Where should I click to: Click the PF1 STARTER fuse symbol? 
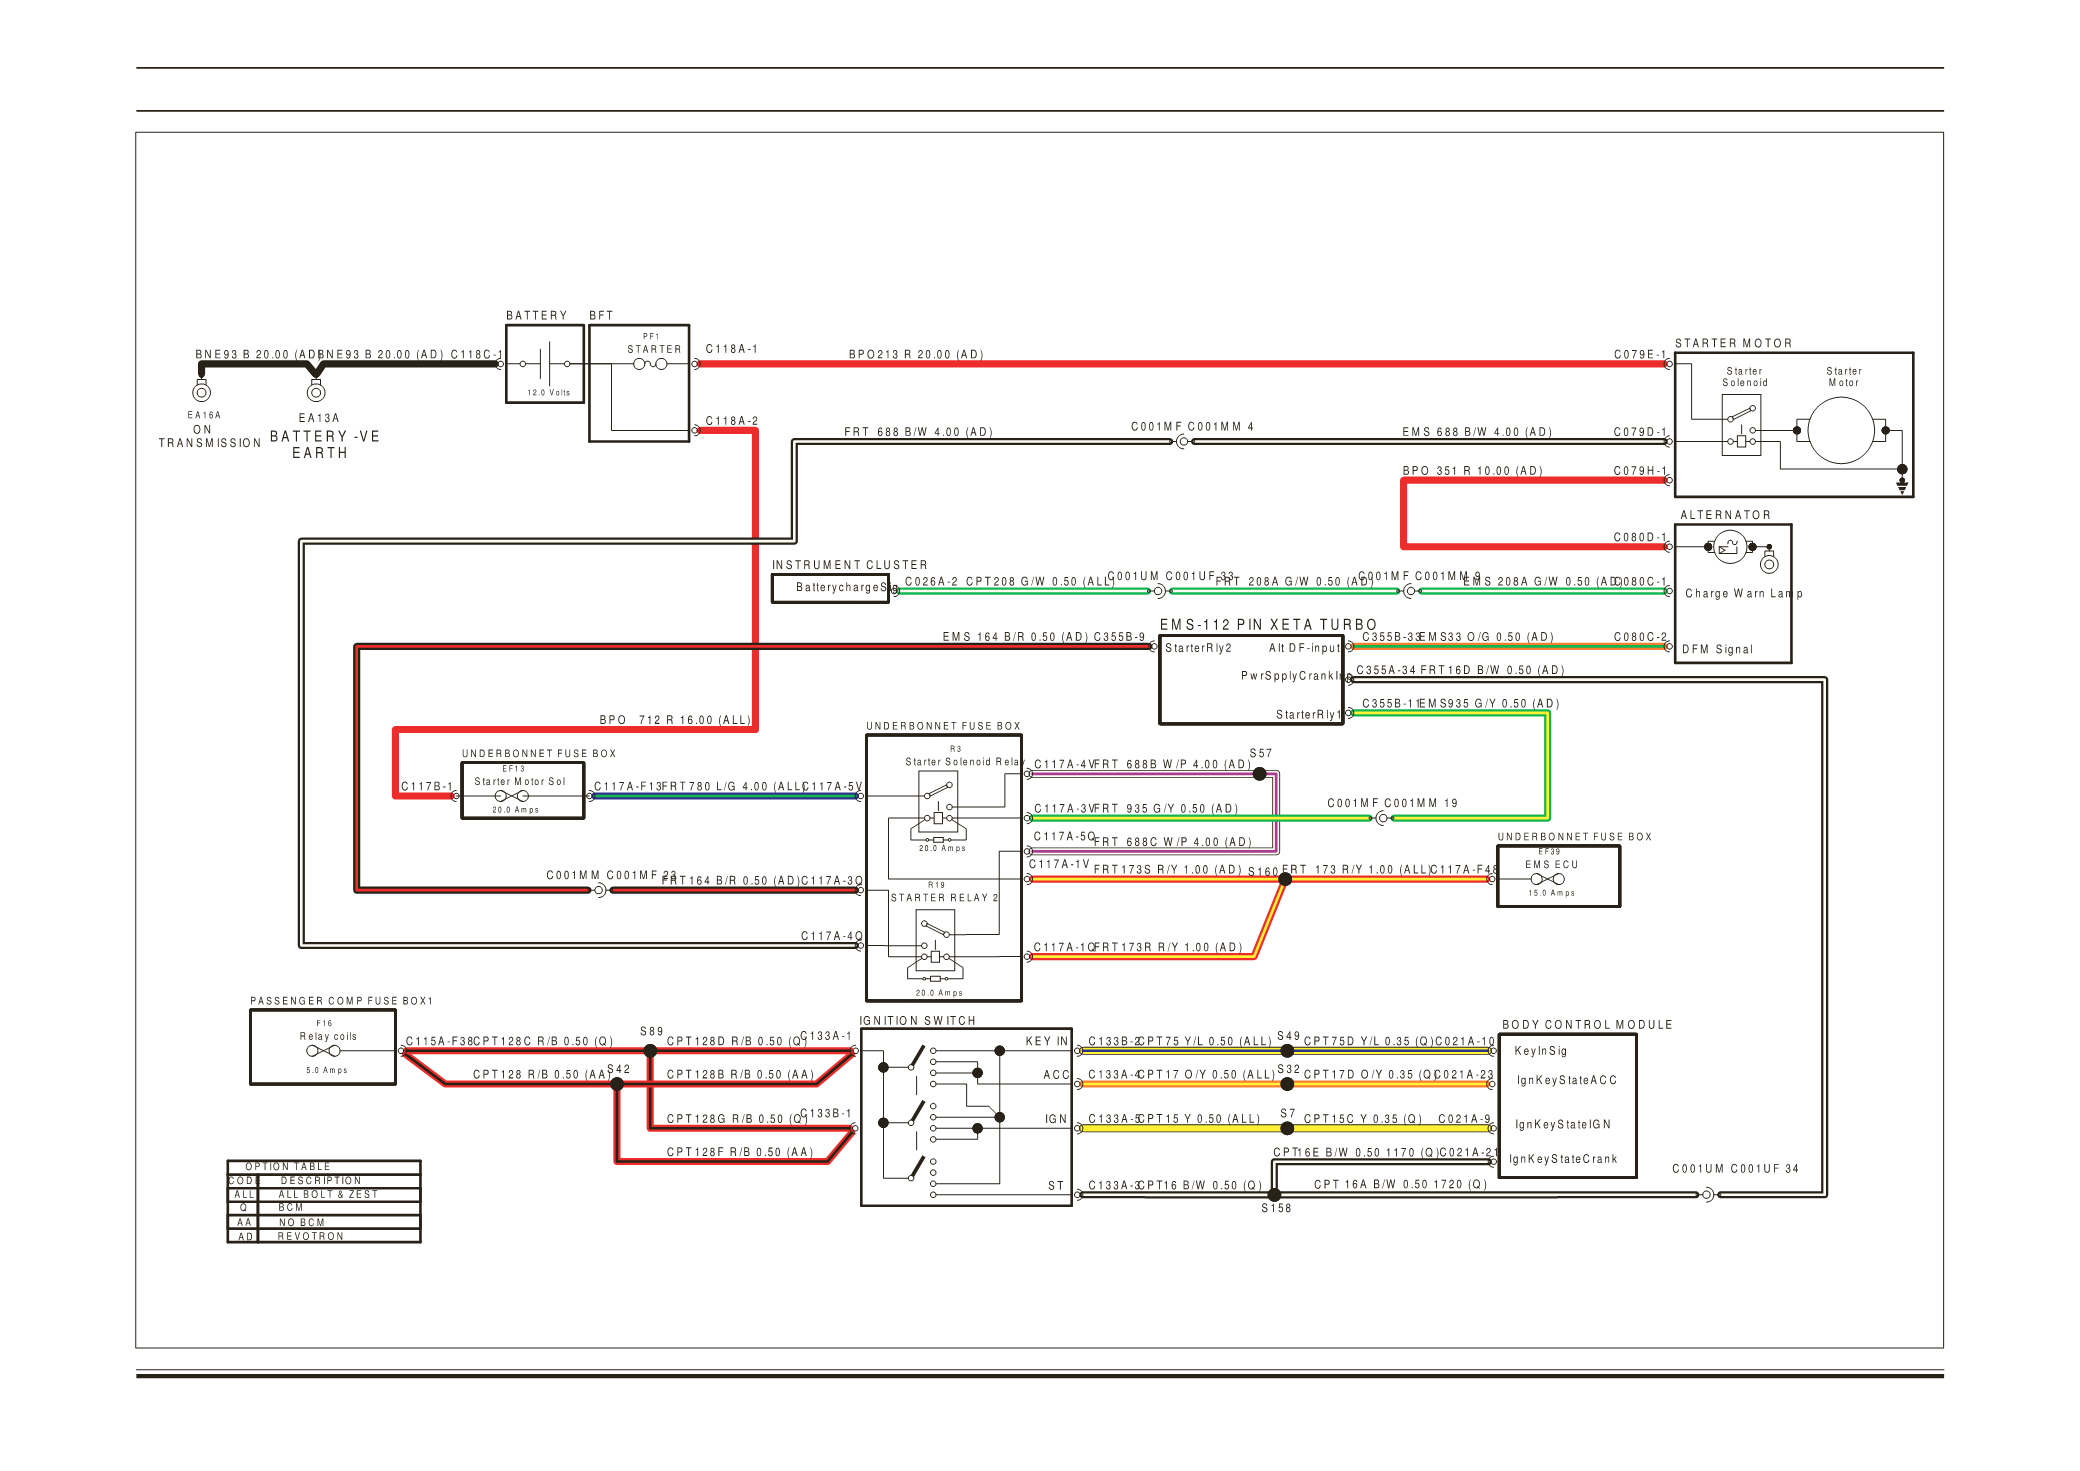[x=650, y=364]
